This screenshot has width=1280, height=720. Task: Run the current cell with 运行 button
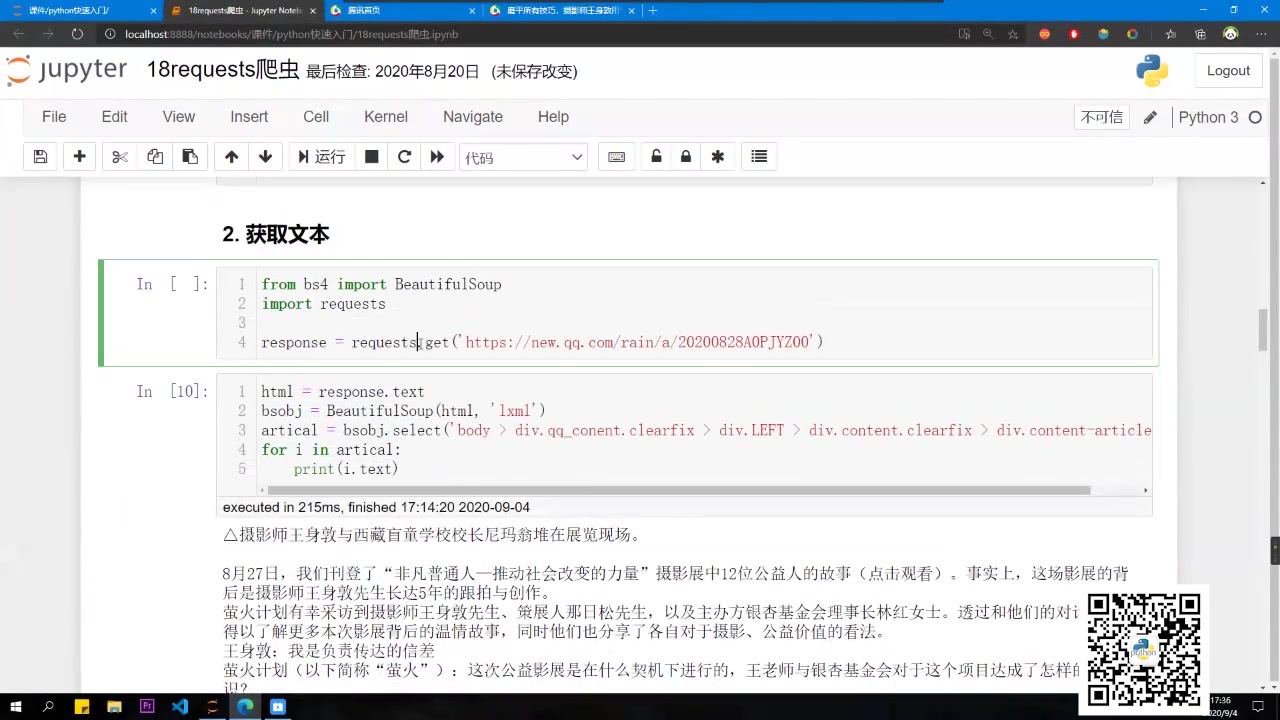click(322, 157)
